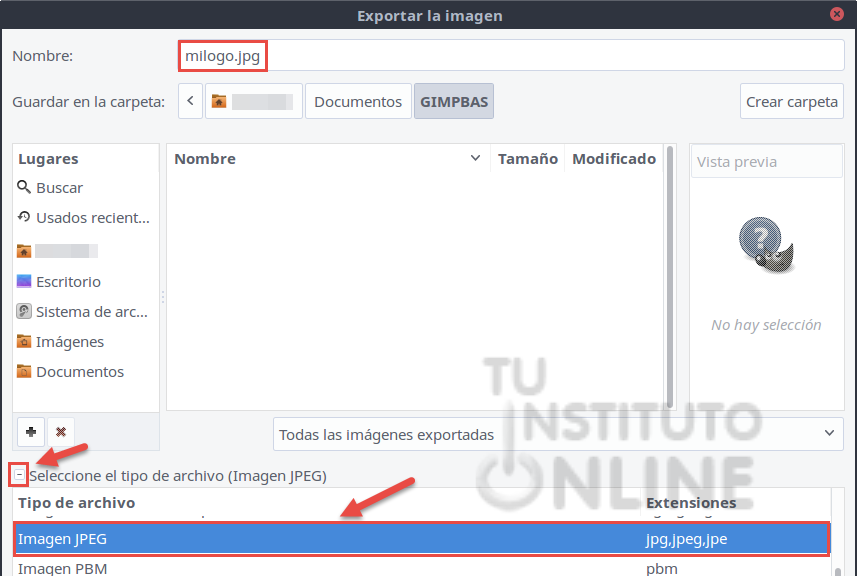The height and width of the screenshot is (576, 857).
Task: Sort files by the Nombre column header
Action: tap(328, 158)
